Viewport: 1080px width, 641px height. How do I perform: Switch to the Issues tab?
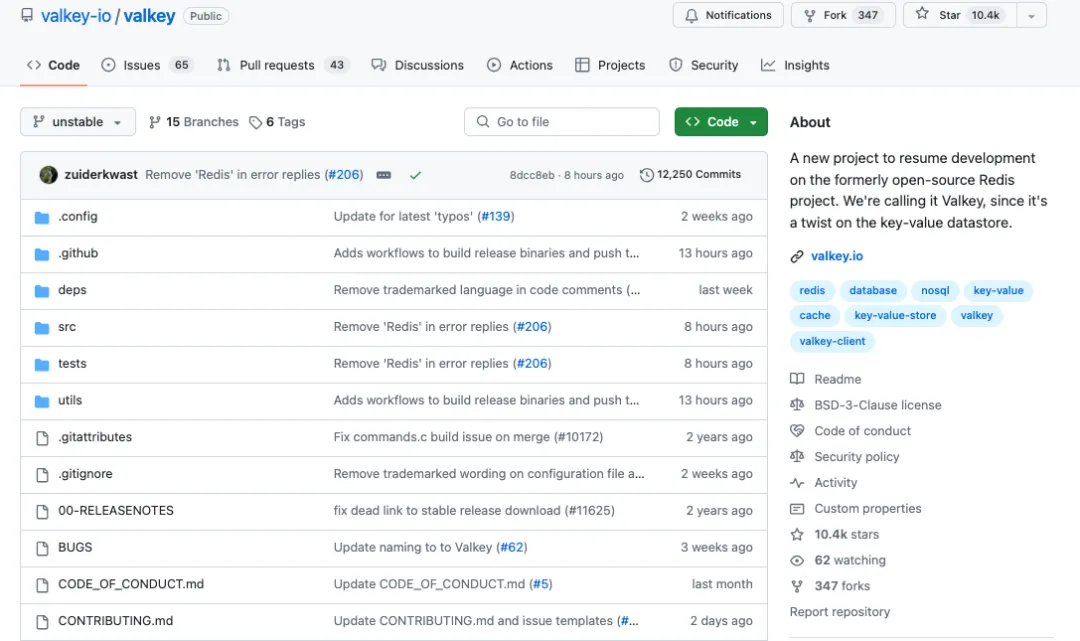click(141, 65)
